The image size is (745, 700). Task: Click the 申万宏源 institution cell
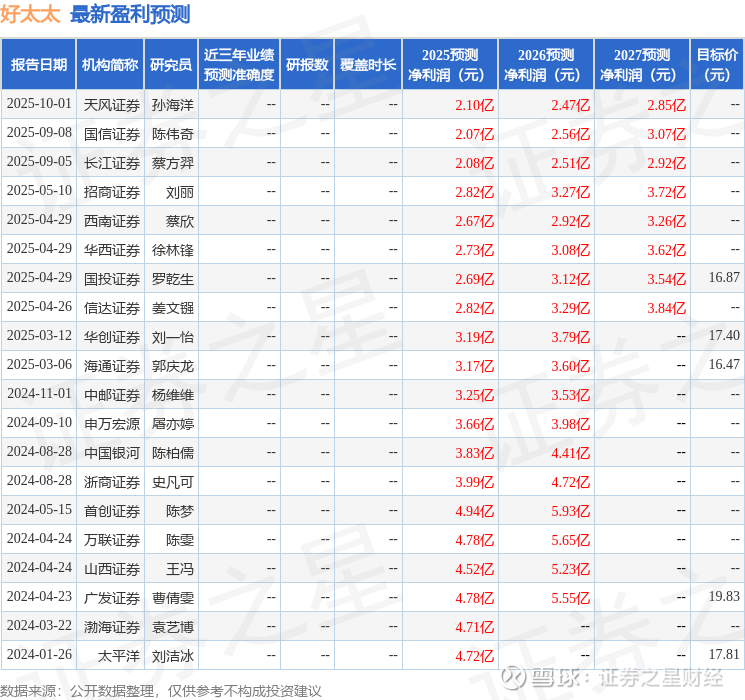[112, 424]
